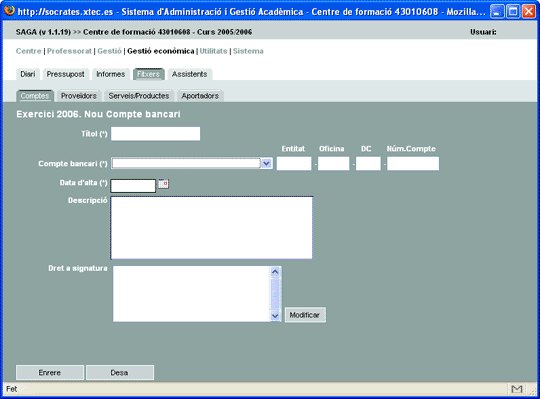Click the Desa button

(120, 372)
